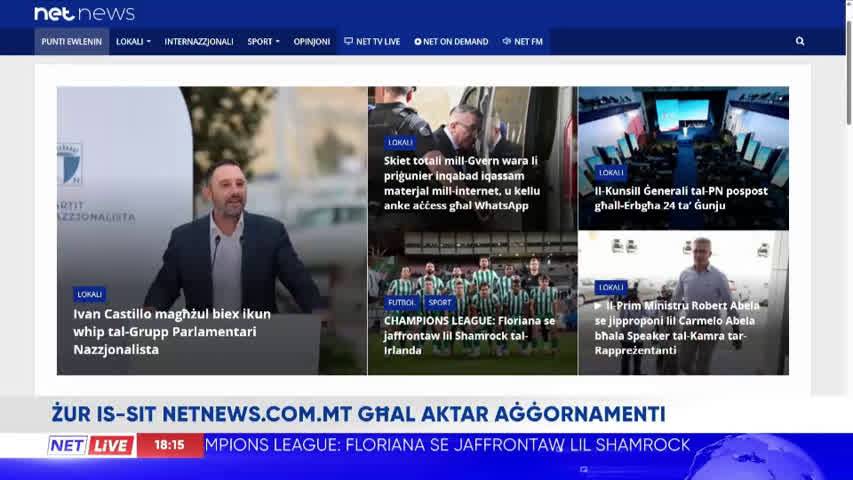Viewport: 853px width, 480px height.
Task: Open Kunsill Ġenerali tal-PN headline
Action: 681,198
